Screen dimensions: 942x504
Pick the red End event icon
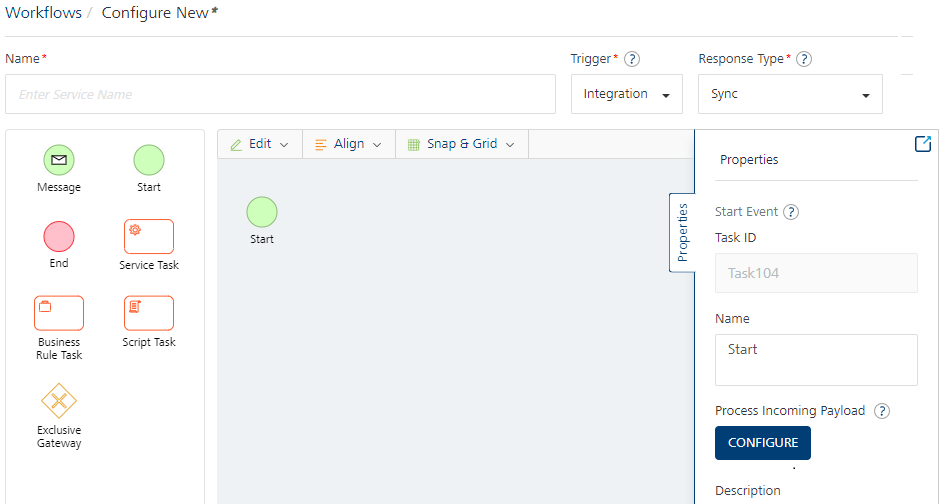pos(59,237)
